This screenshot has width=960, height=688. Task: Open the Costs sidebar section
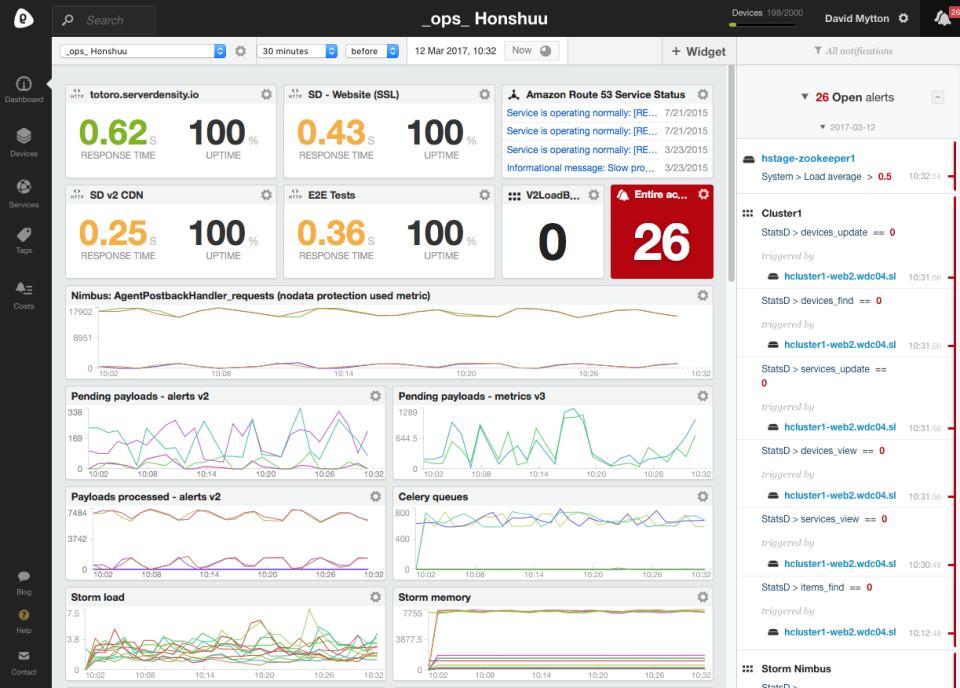pyautogui.click(x=24, y=293)
